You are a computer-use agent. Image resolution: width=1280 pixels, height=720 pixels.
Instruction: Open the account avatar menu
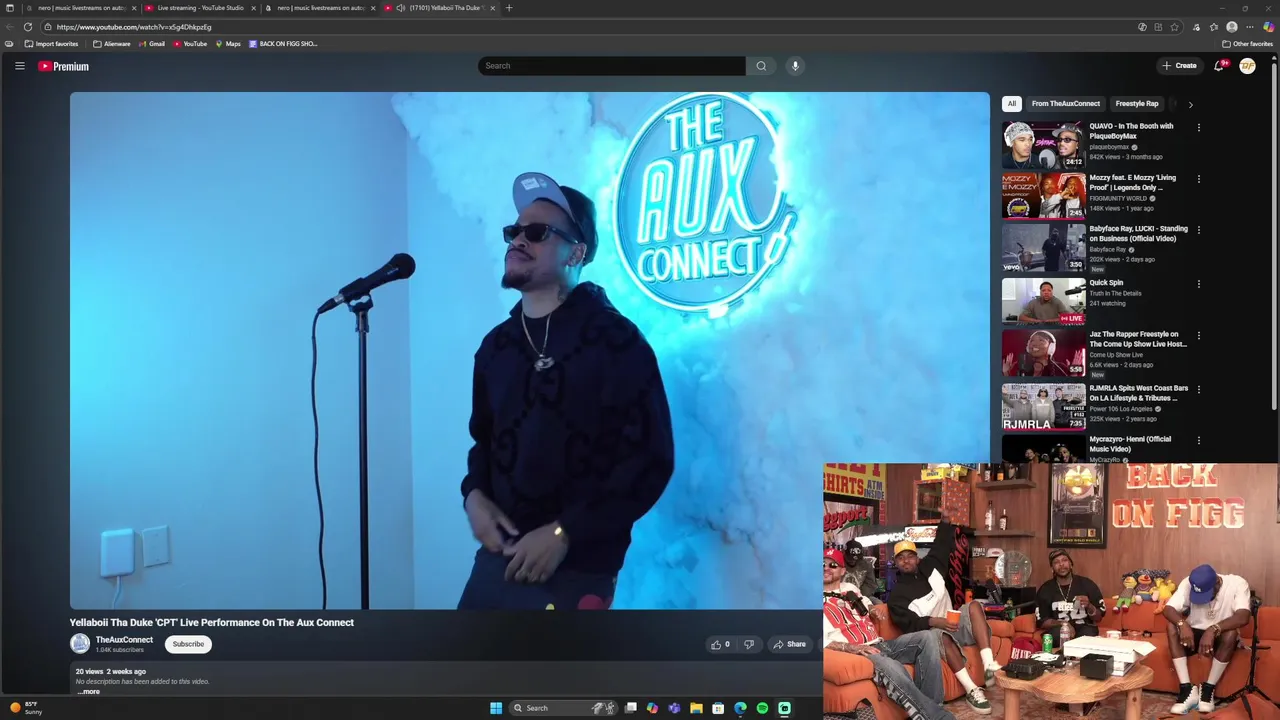click(x=1247, y=66)
